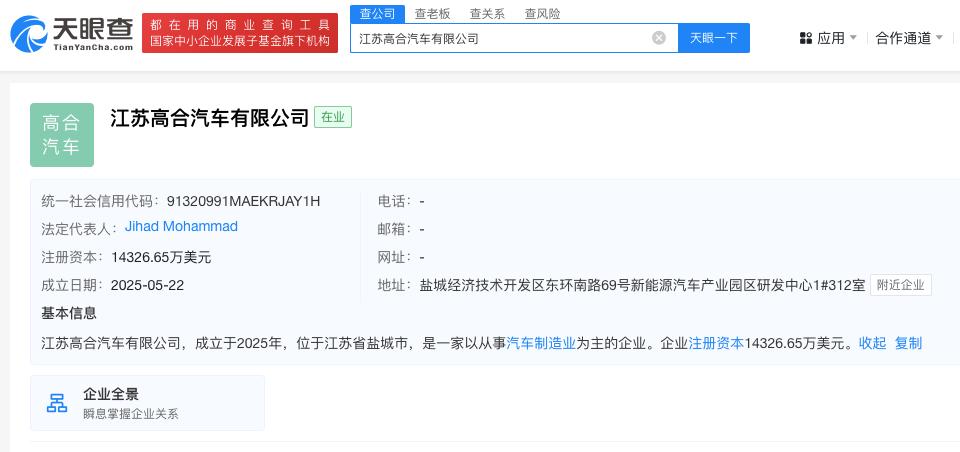Click the 法定代表人 label
Screen dimensions: 960x452
76,229
